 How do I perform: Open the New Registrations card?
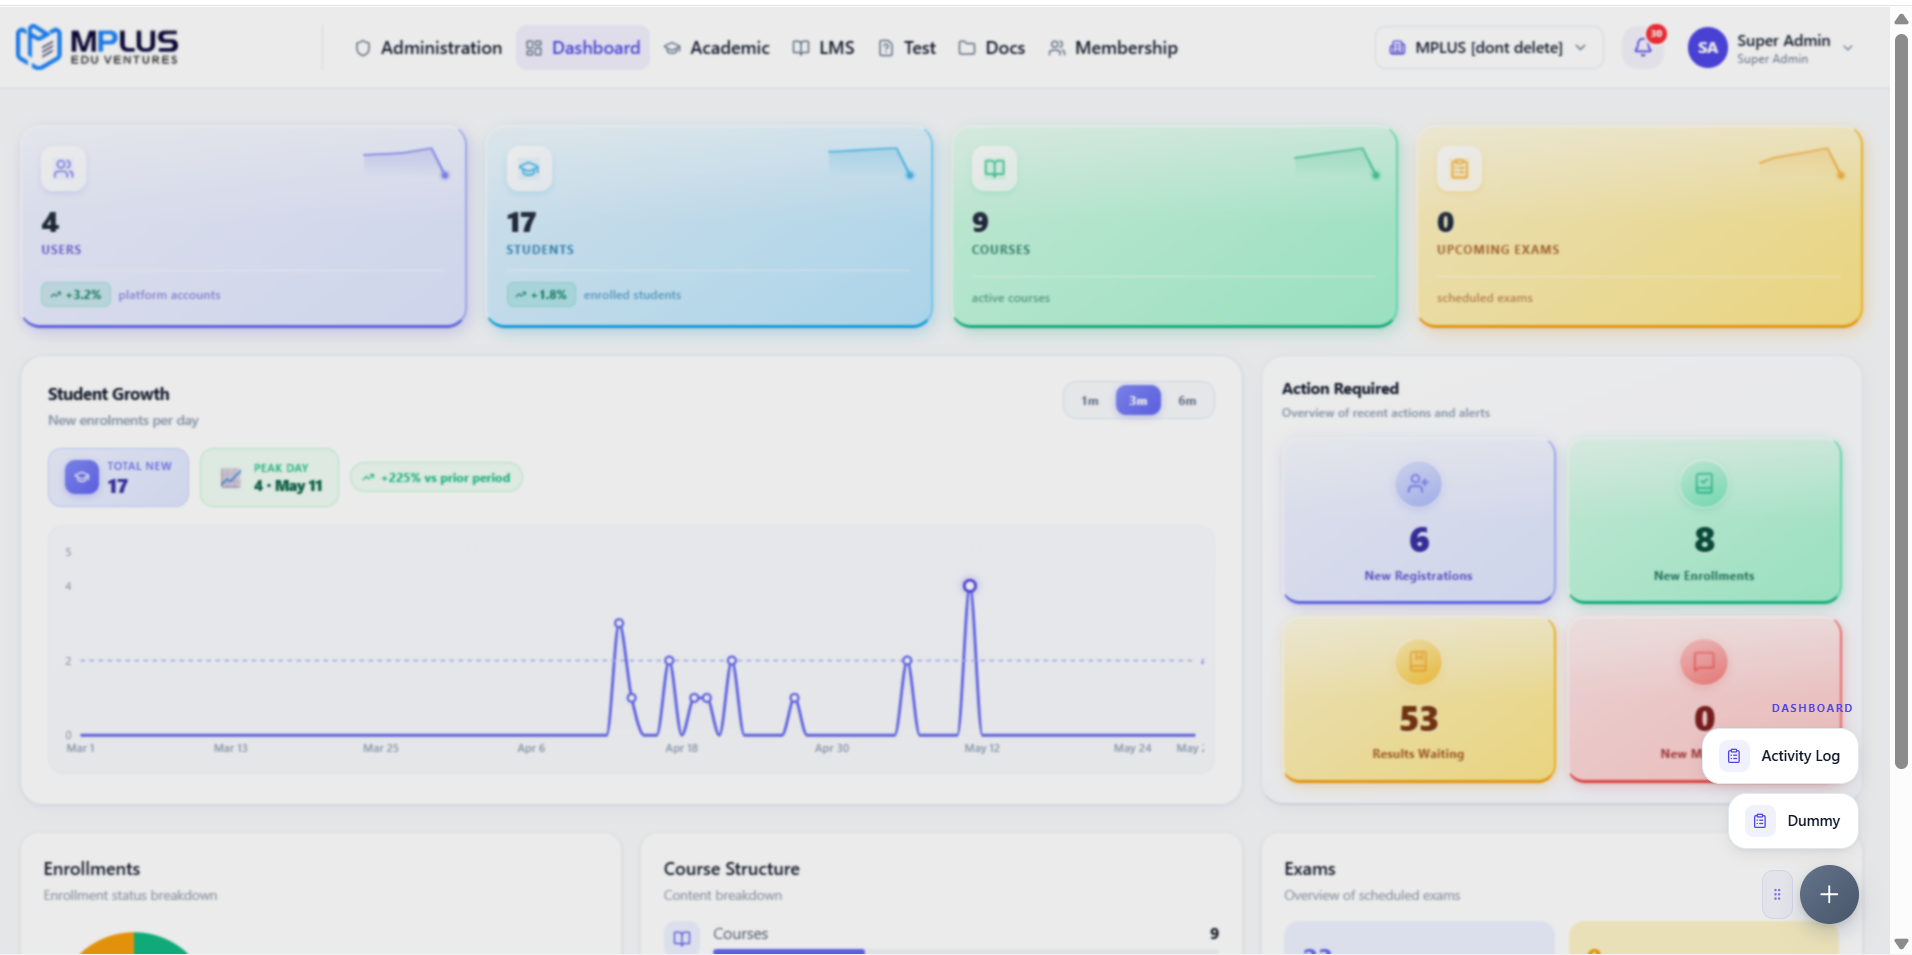click(x=1419, y=521)
